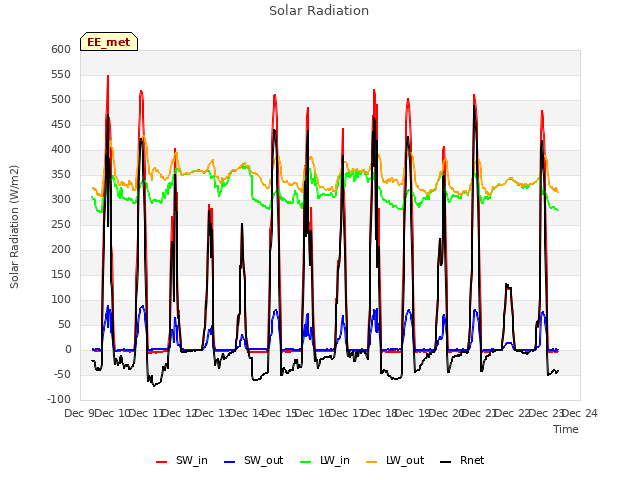Click the 300 y-axis tick label

pyautogui.click(x=61, y=200)
